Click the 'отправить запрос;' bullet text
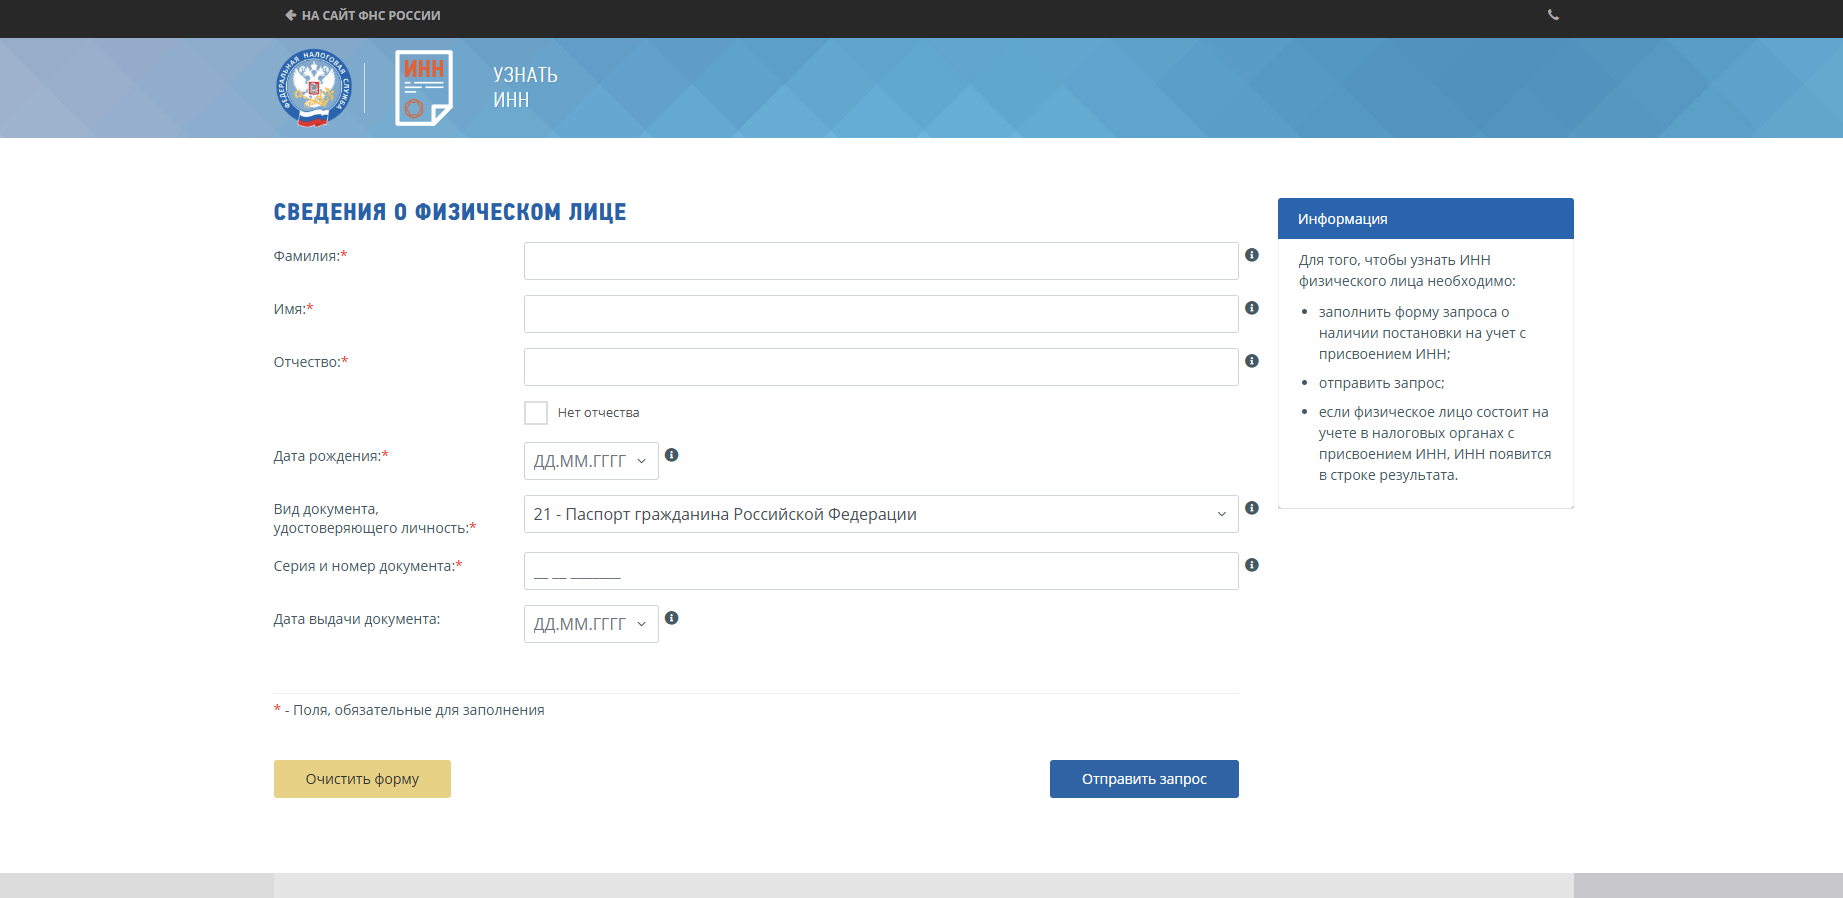The height and width of the screenshot is (898, 1843). click(x=1381, y=383)
